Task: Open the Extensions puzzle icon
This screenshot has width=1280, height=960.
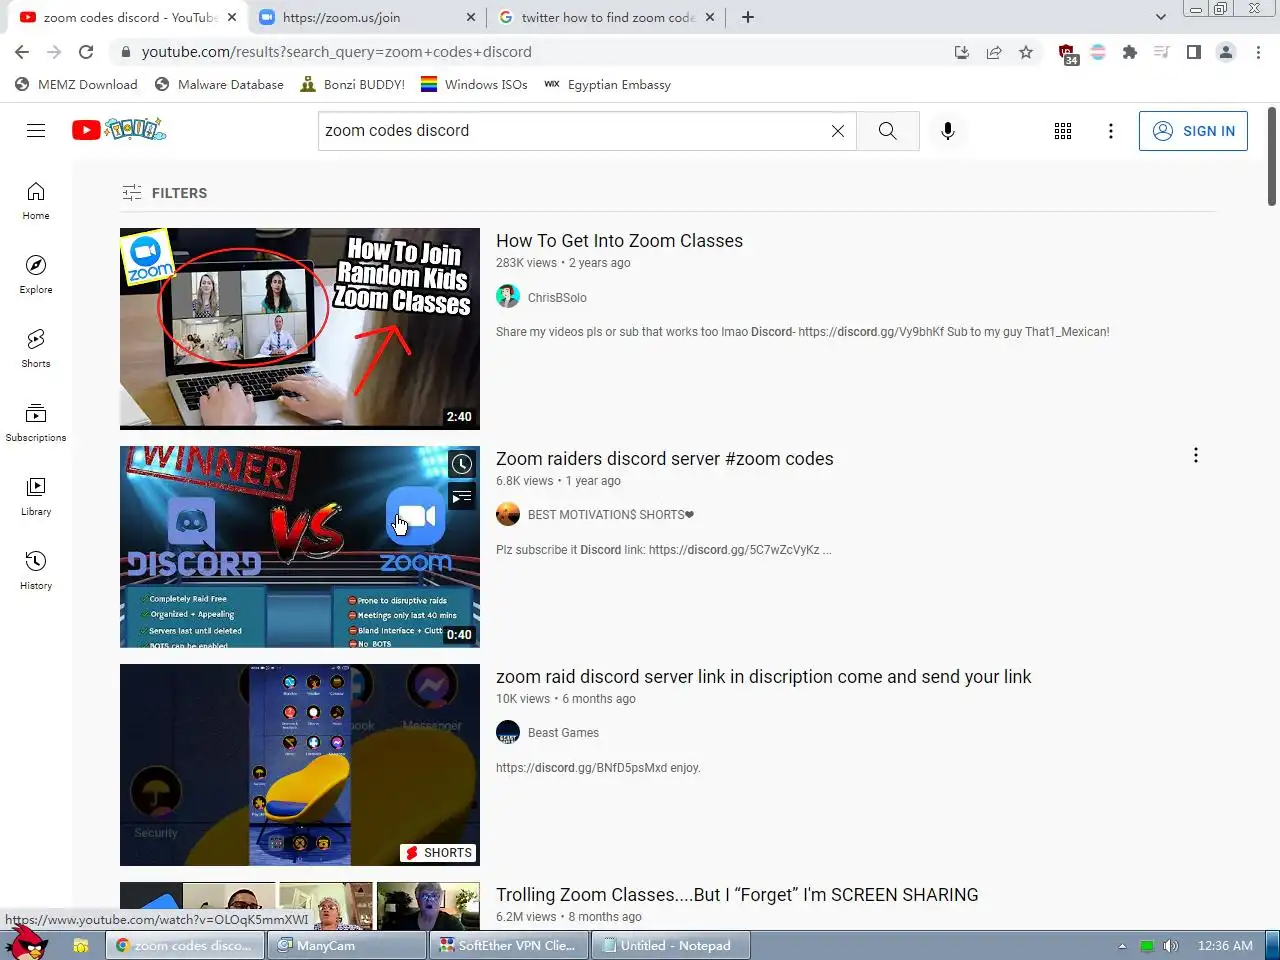Action: (1130, 52)
